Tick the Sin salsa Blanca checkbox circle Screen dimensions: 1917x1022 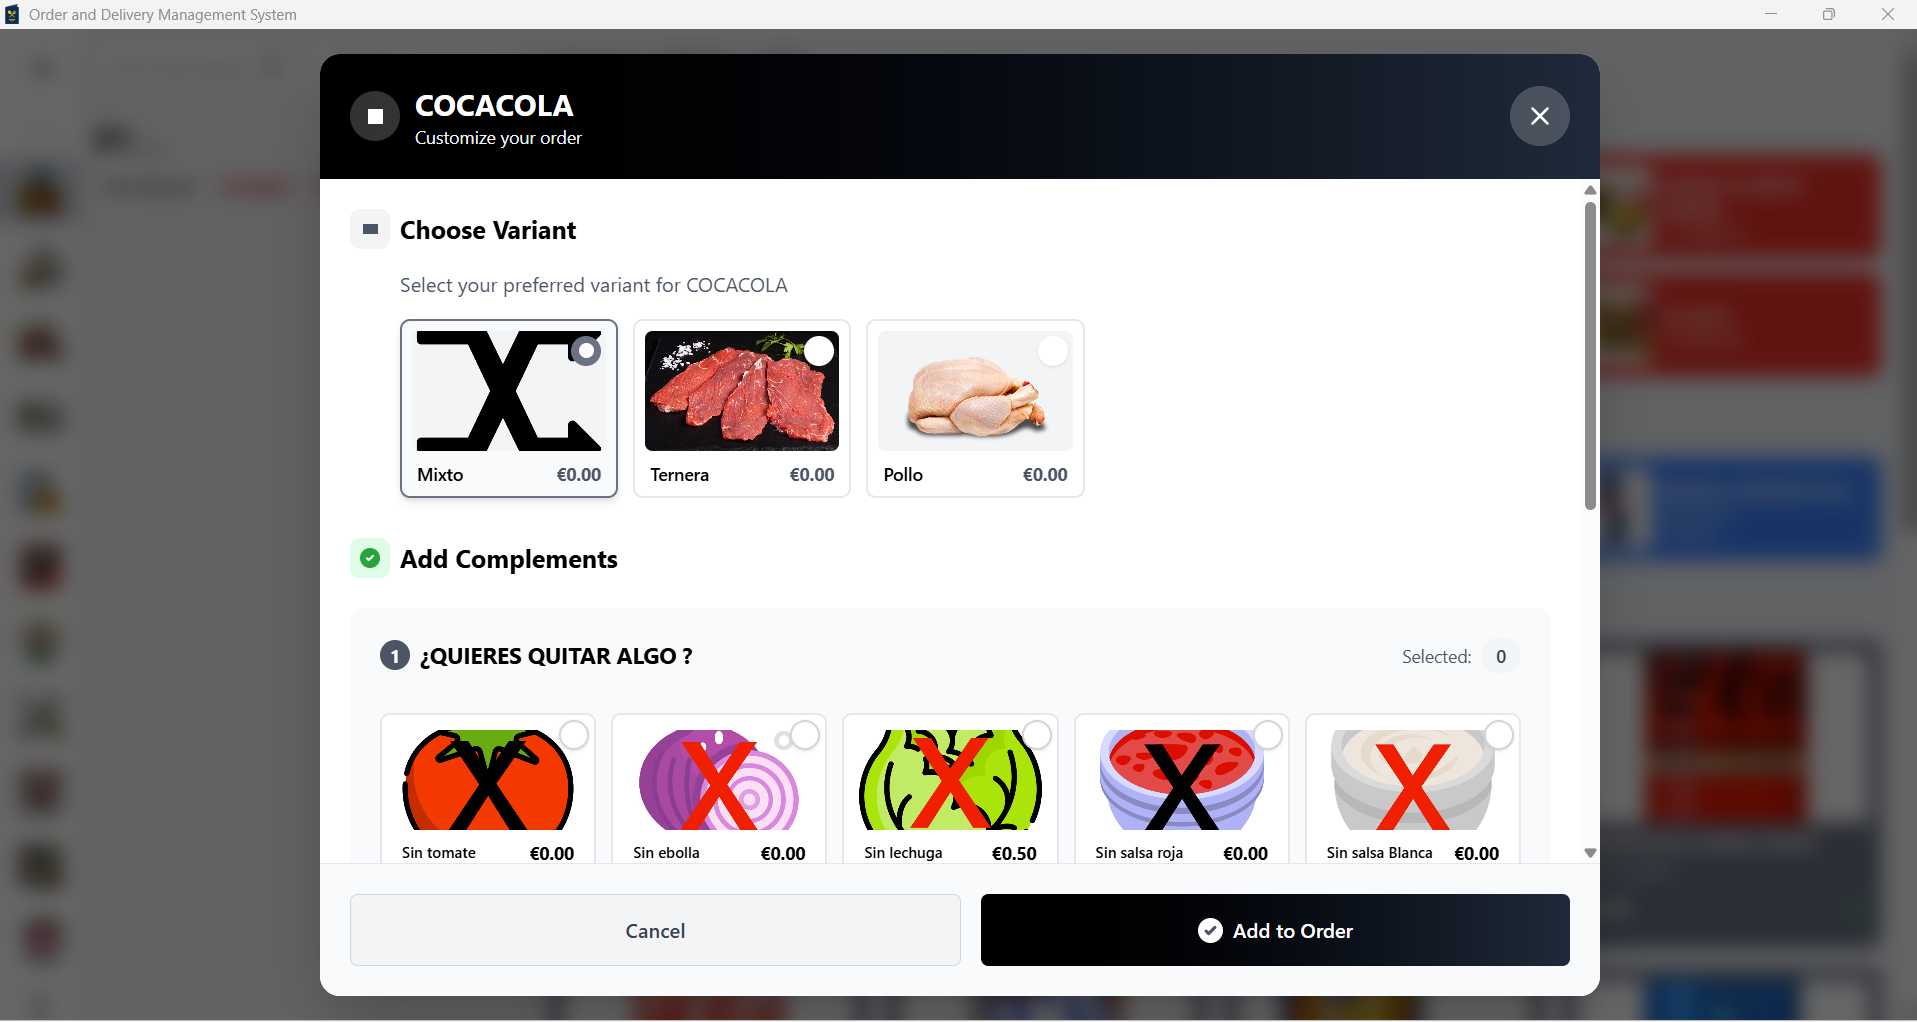(x=1499, y=735)
